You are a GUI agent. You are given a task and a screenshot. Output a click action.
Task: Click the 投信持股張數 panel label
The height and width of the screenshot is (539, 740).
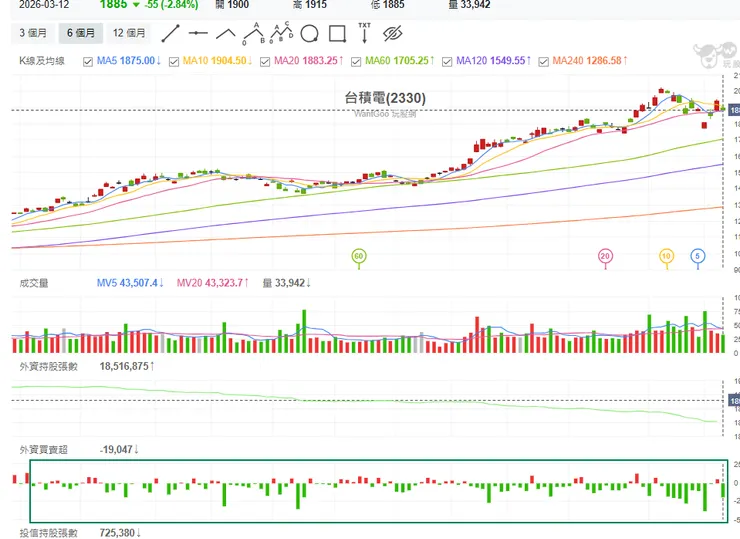[48, 533]
